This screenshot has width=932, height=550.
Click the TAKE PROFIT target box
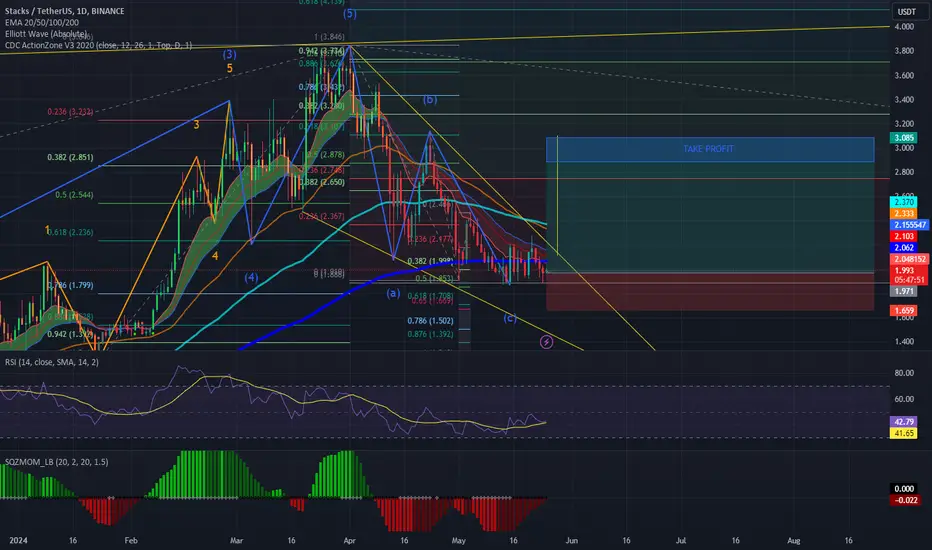click(x=710, y=149)
